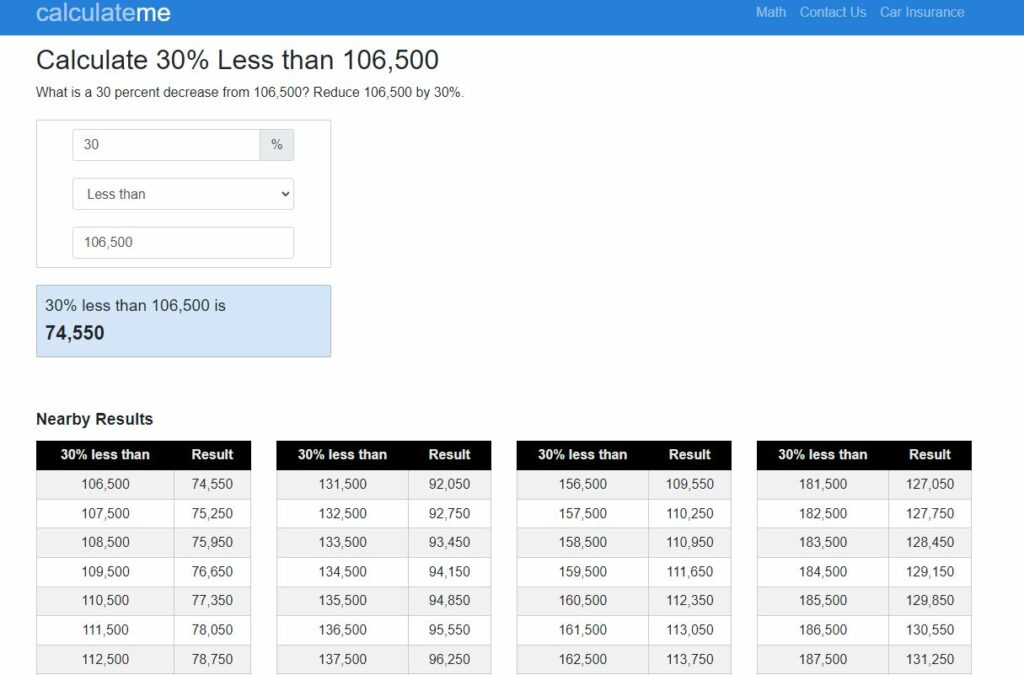This screenshot has width=1024, height=675.
Task: Click result cell 127,050
Action: pos(930,484)
